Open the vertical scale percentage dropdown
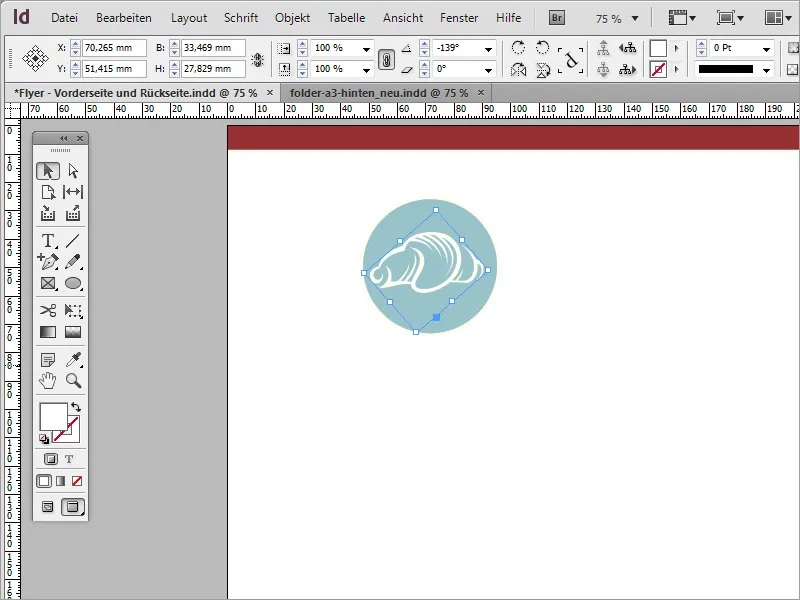Screen dimensions: 800x600 (x=366, y=69)
